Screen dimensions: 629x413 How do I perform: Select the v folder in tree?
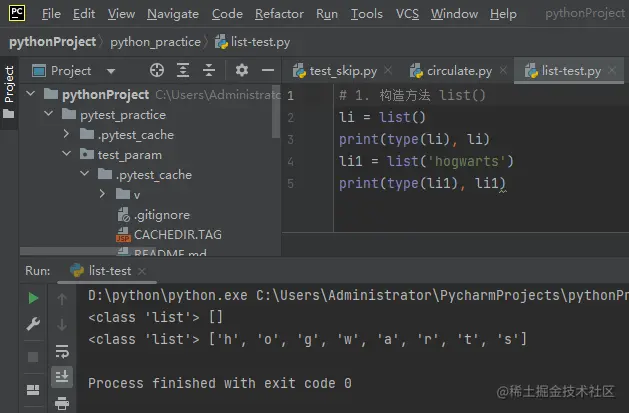click(128, 195)
